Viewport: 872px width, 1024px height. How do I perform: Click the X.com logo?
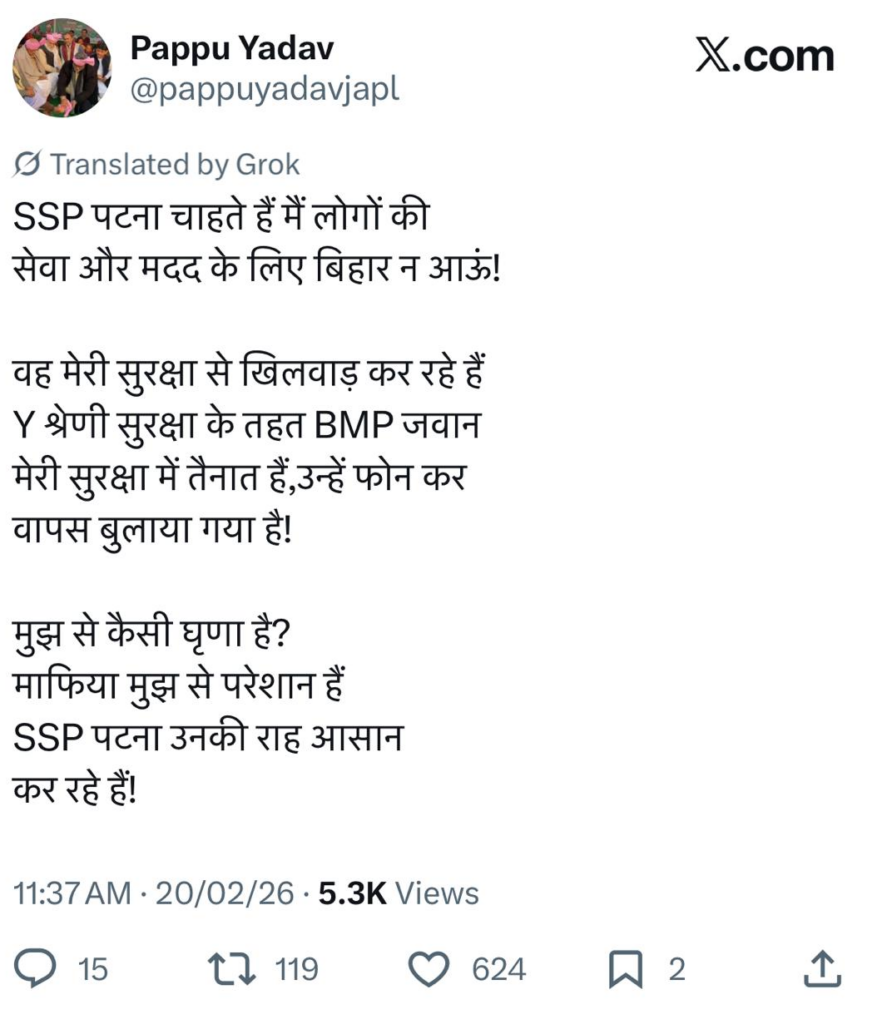765,56
